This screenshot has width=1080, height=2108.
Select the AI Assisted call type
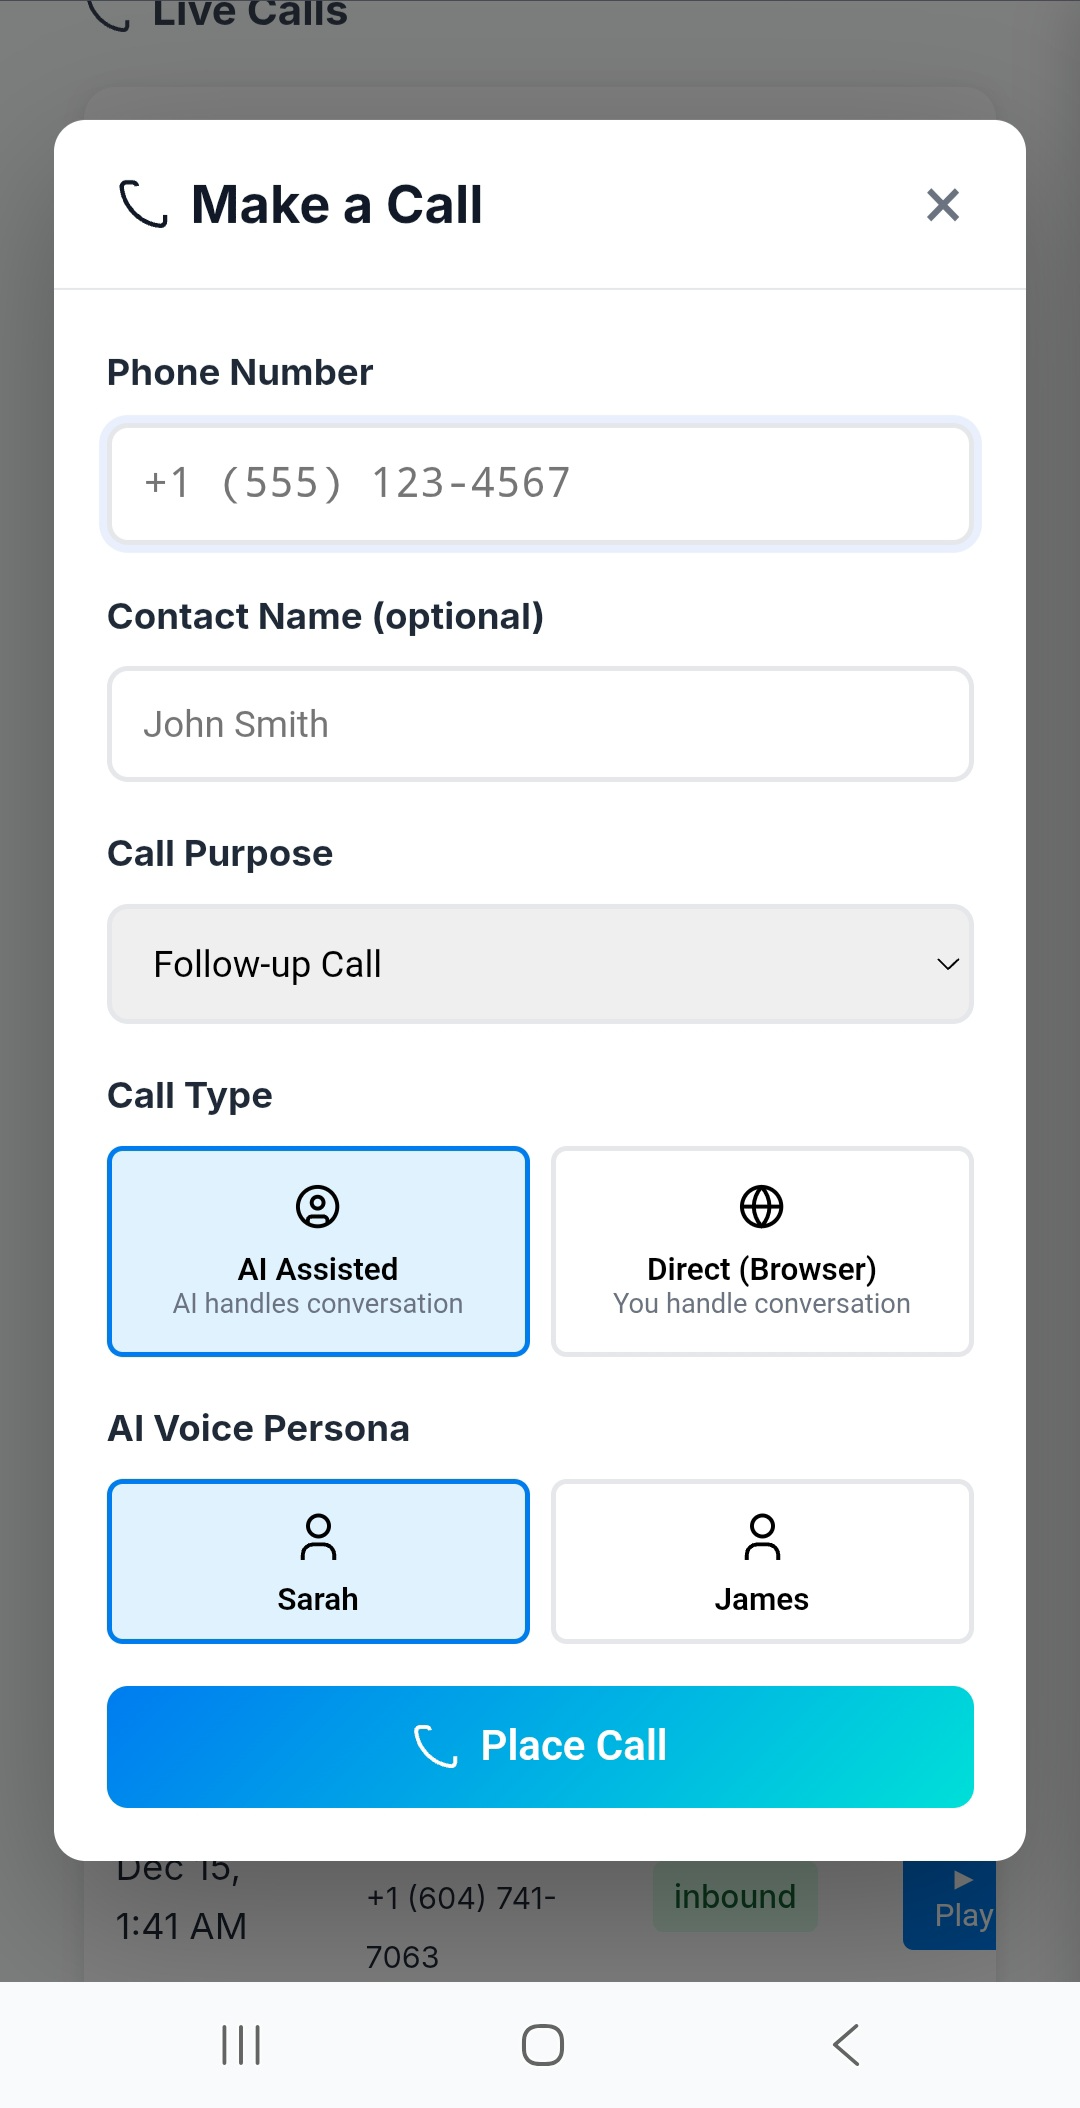click(x=317, y=1251)
